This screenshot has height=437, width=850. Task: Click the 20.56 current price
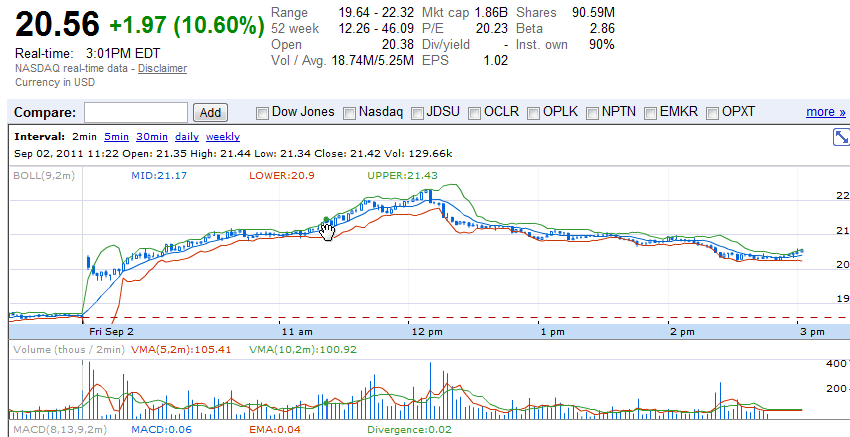point(57,25)
